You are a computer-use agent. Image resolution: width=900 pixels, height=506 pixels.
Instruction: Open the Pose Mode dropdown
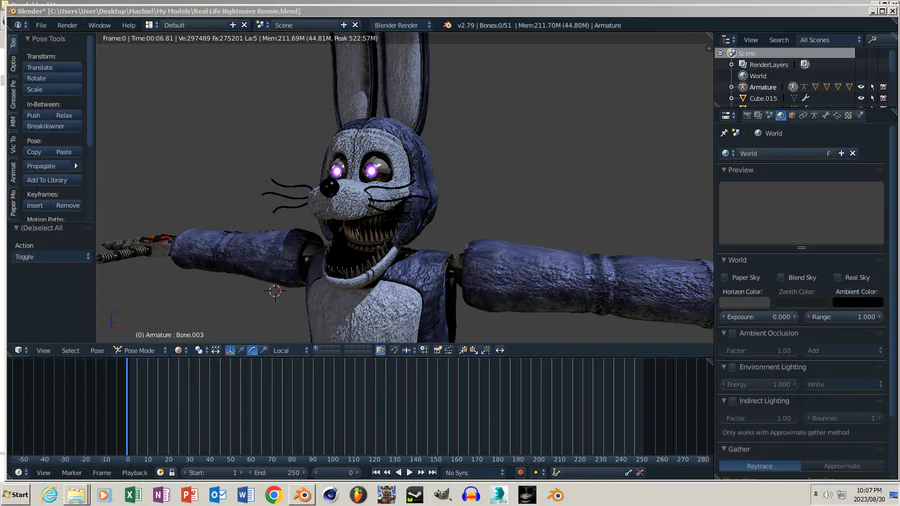[140, 351]
